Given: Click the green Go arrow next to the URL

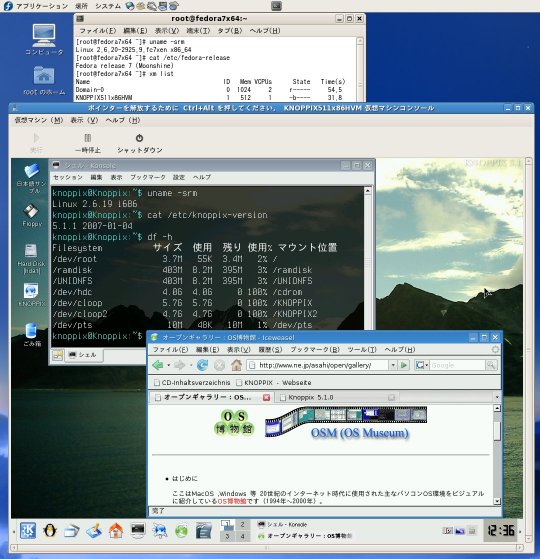Looking at the screenshot, I should click(x=404, y=365).
